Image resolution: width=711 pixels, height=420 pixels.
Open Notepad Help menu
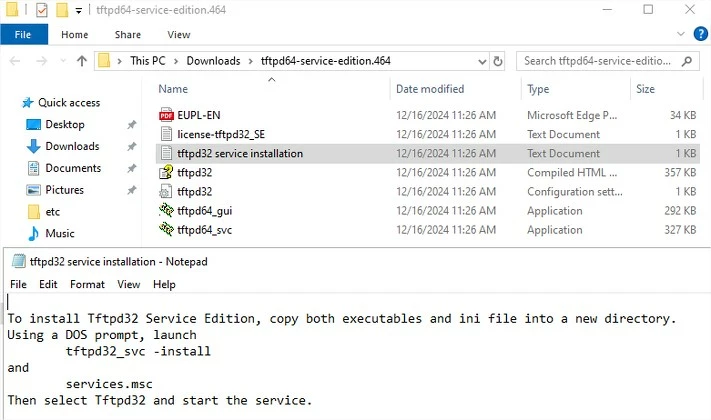click(x=164, y=284)
